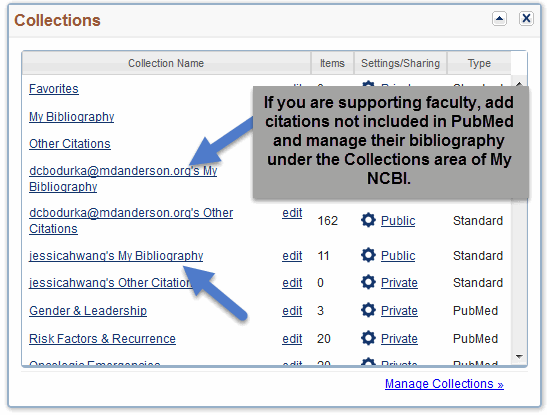Viewport: 547px width, 415px height.
Task: Sort by the Collection Name column header
Action: point(166,63)
